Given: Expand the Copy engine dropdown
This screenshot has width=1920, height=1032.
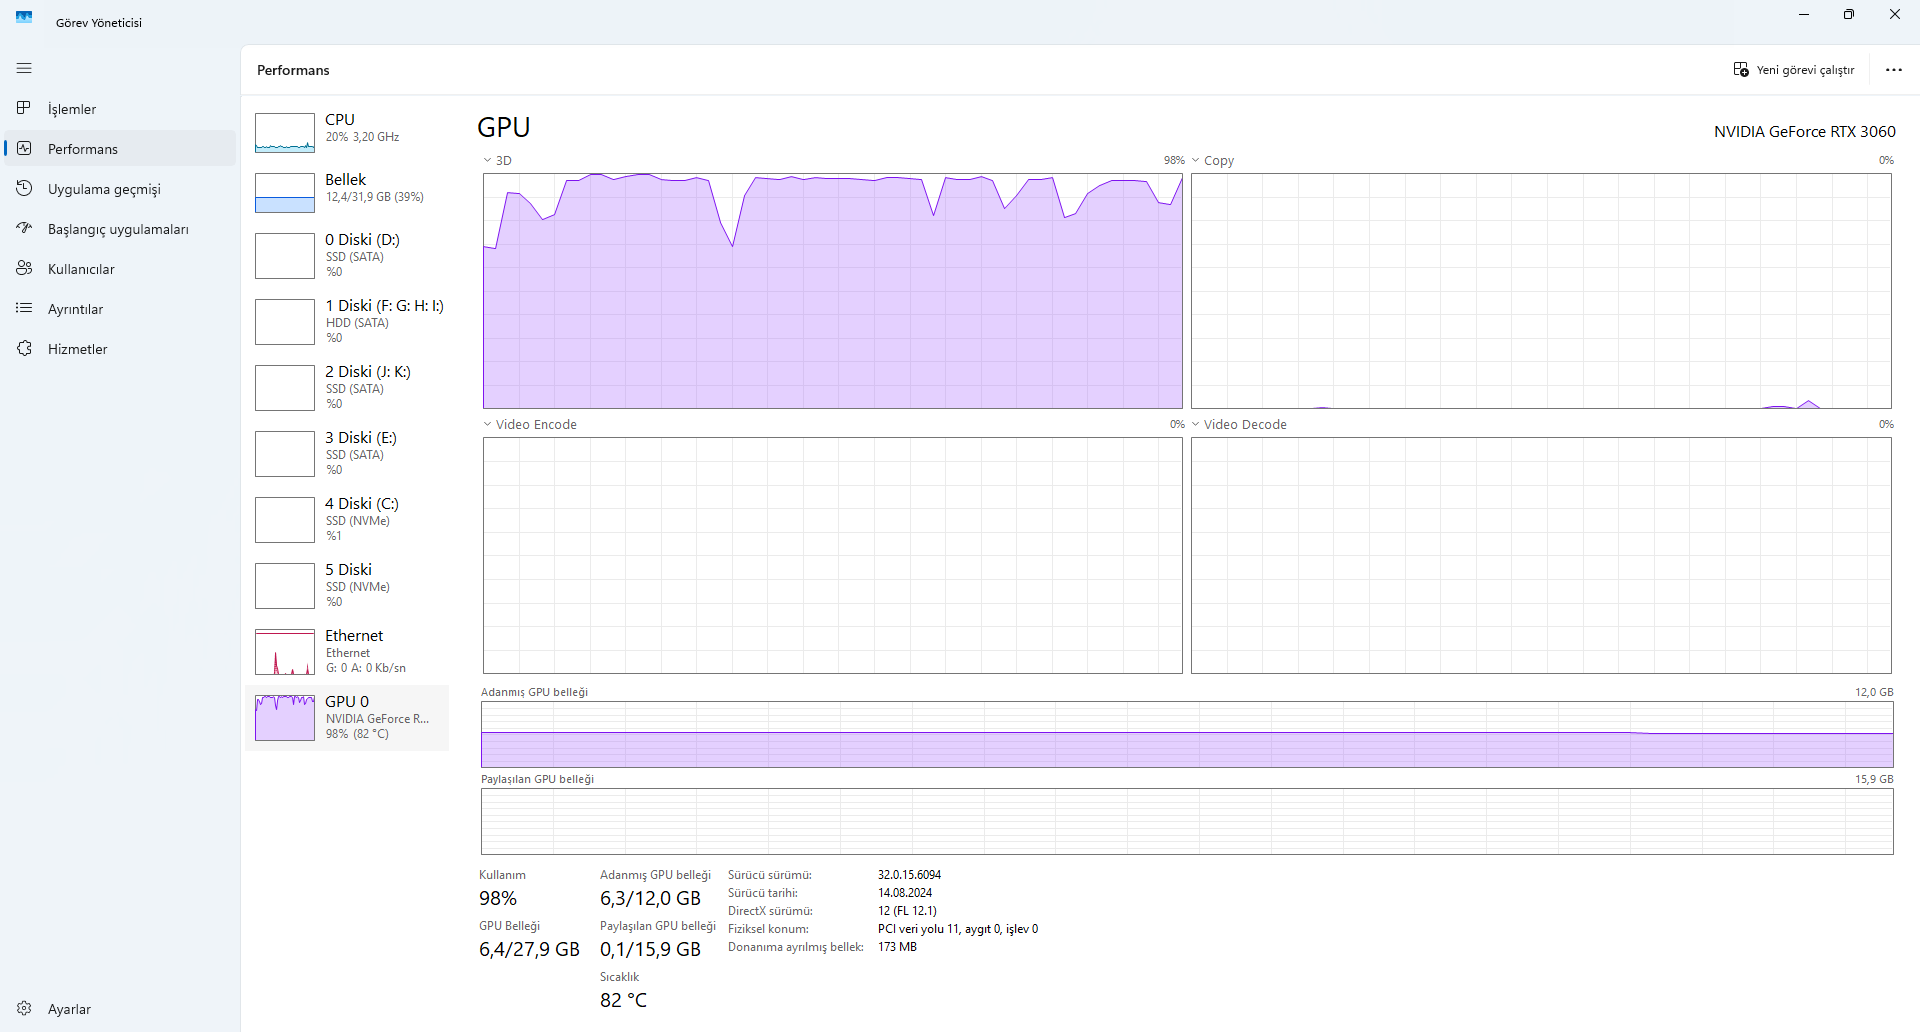Looking at the screenshot, I should tap(1196, 160).
